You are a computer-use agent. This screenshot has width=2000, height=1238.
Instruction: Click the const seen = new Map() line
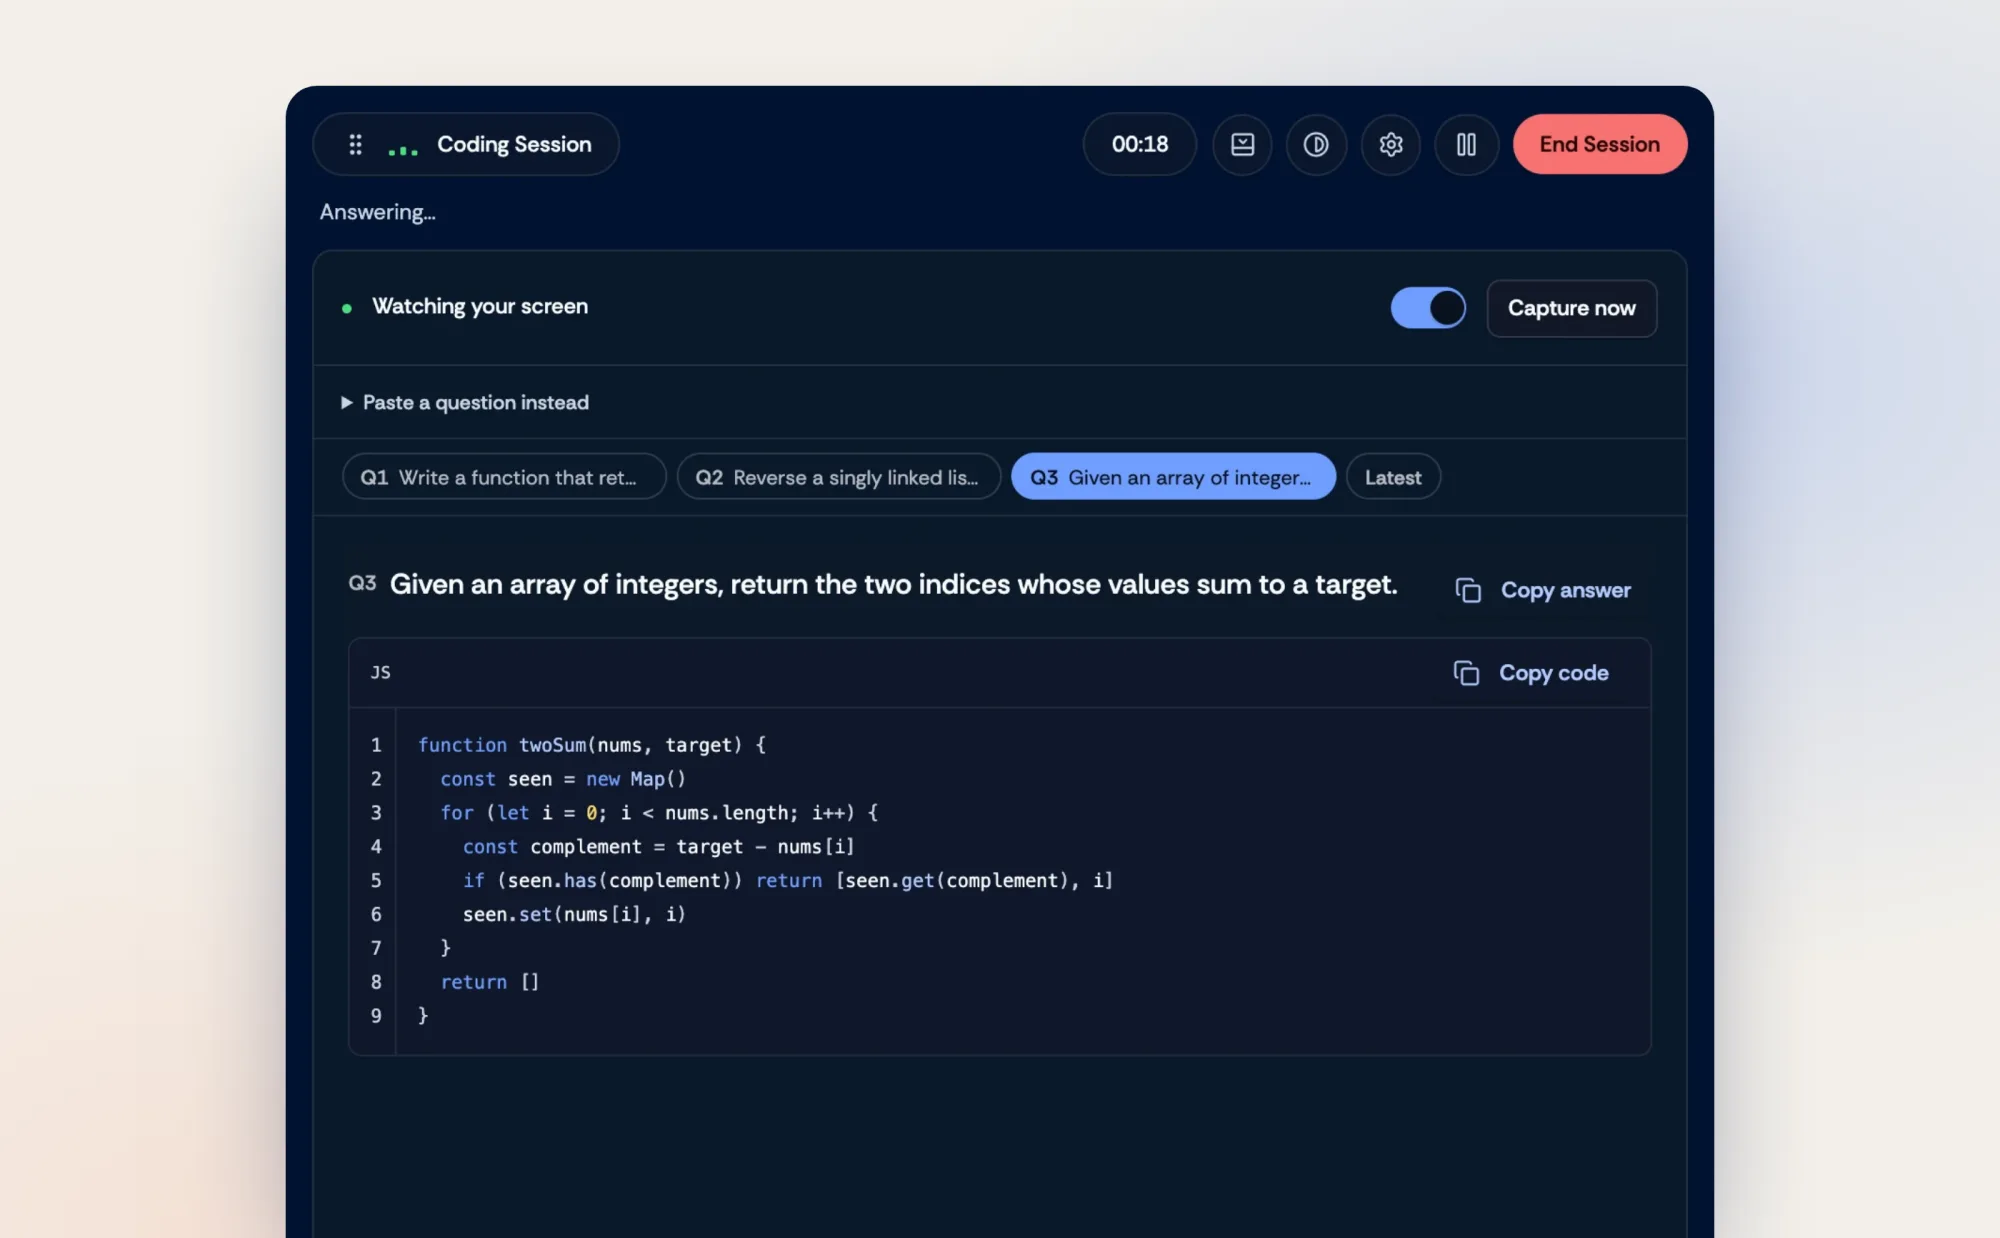(563, 779)
